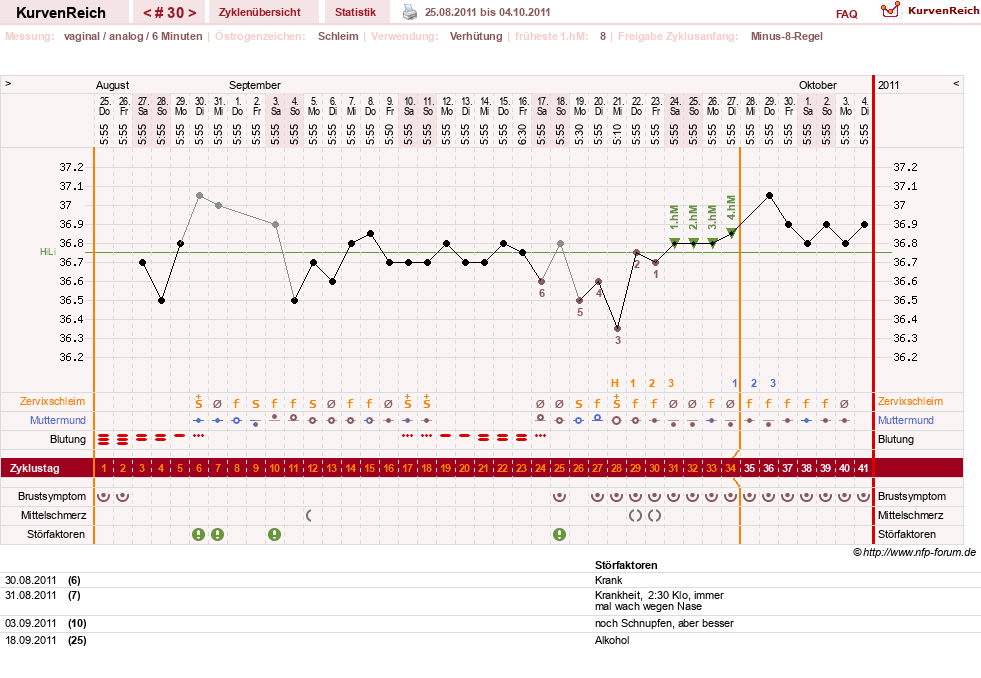The image size is (981, 678).
Task: Click the 4.hM green triangle marker
Action: pyautogui.click(x=731, y=233)
